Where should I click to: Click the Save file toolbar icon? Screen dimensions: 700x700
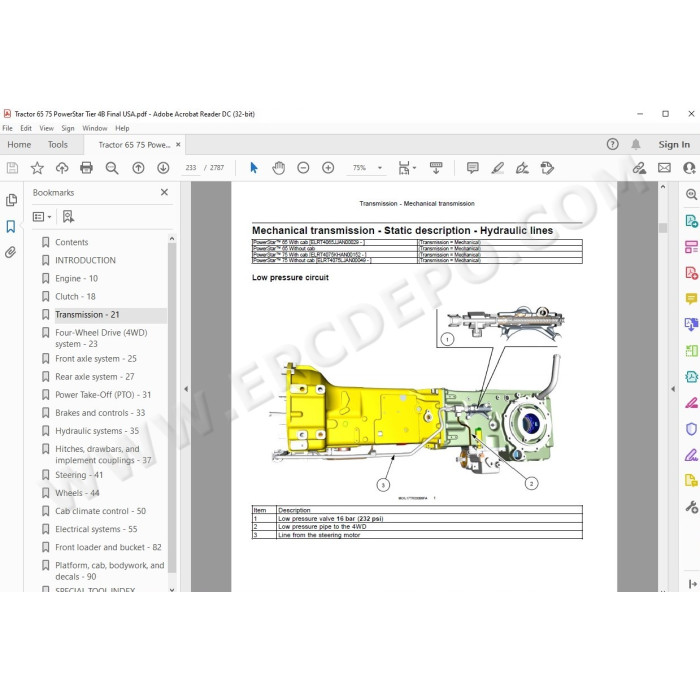(x=12, y=168)
